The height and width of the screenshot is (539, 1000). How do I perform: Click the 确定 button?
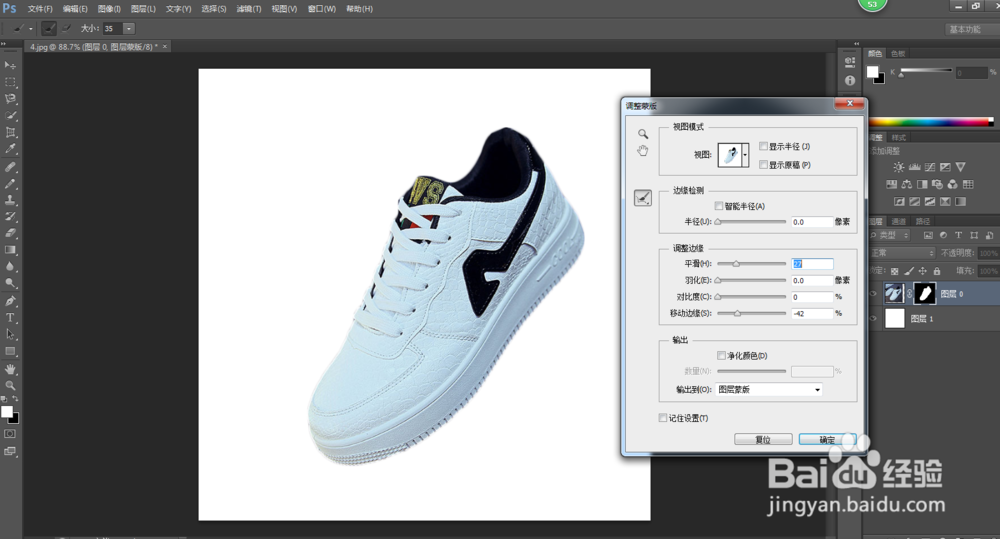coord(827,439)
